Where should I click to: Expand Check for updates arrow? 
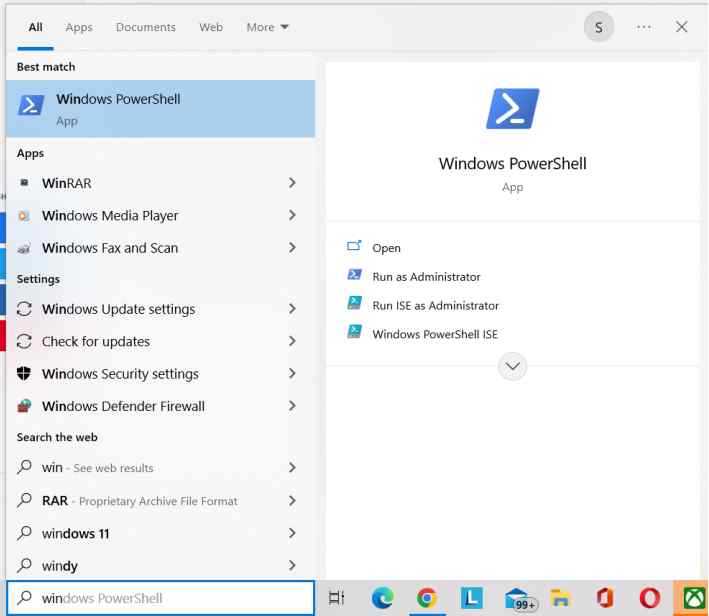pyautogui.click(x=292, y=341)
